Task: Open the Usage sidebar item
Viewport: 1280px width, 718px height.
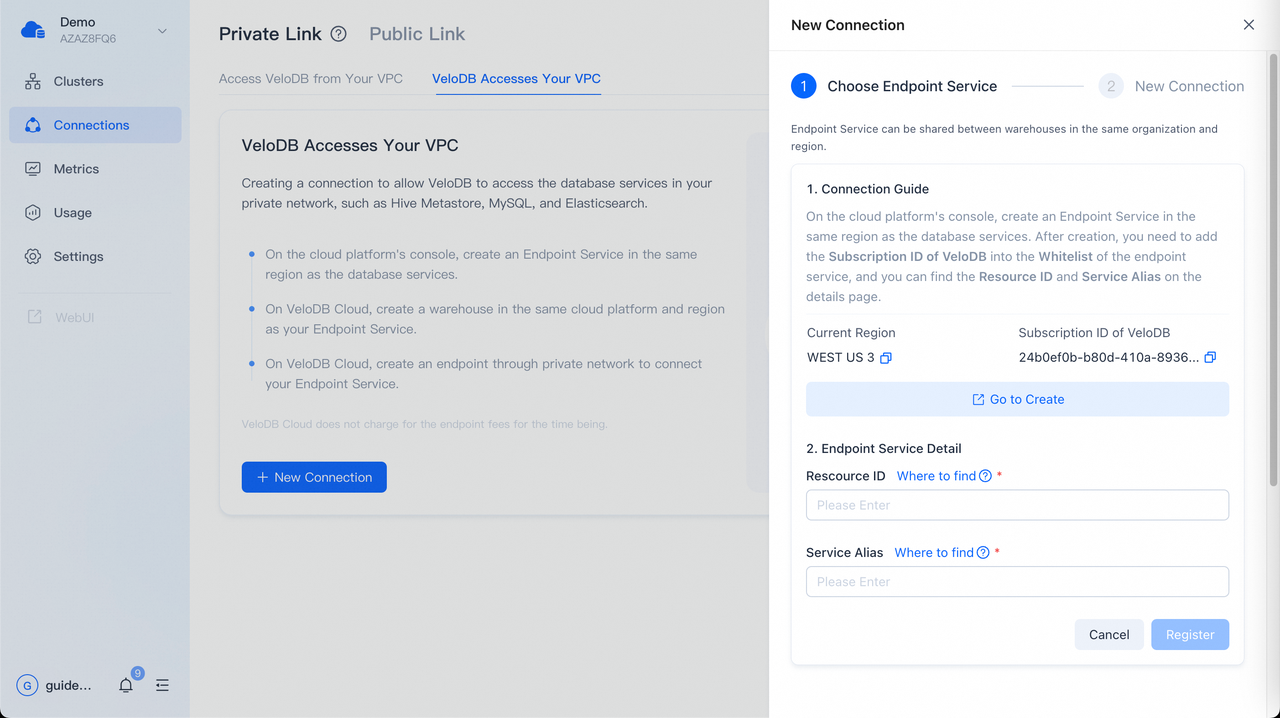Action: coord(72,213)
